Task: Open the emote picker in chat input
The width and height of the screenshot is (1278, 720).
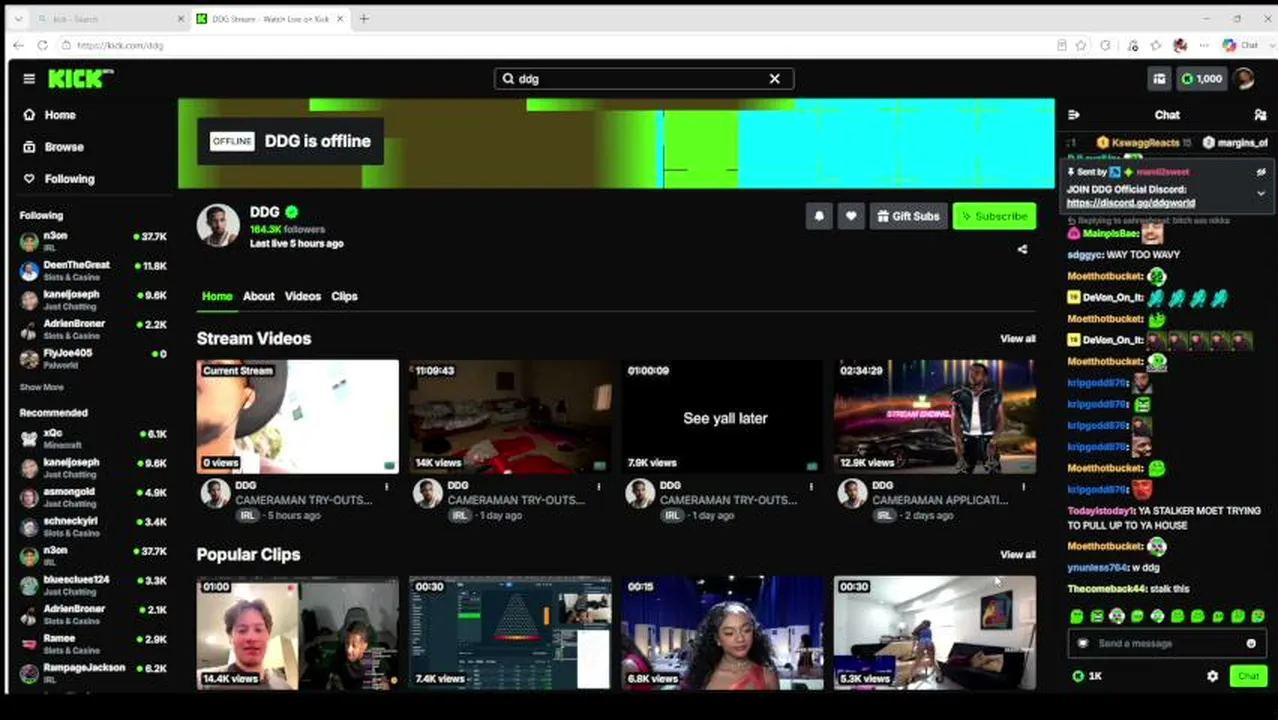Action: click(1251, 644)
